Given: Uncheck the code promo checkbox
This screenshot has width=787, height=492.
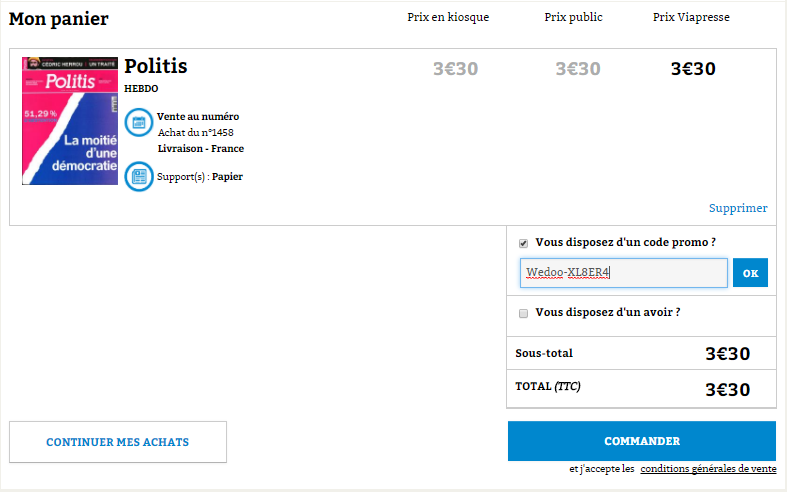Looking at the screenshot, I should (x=523, y=243).
